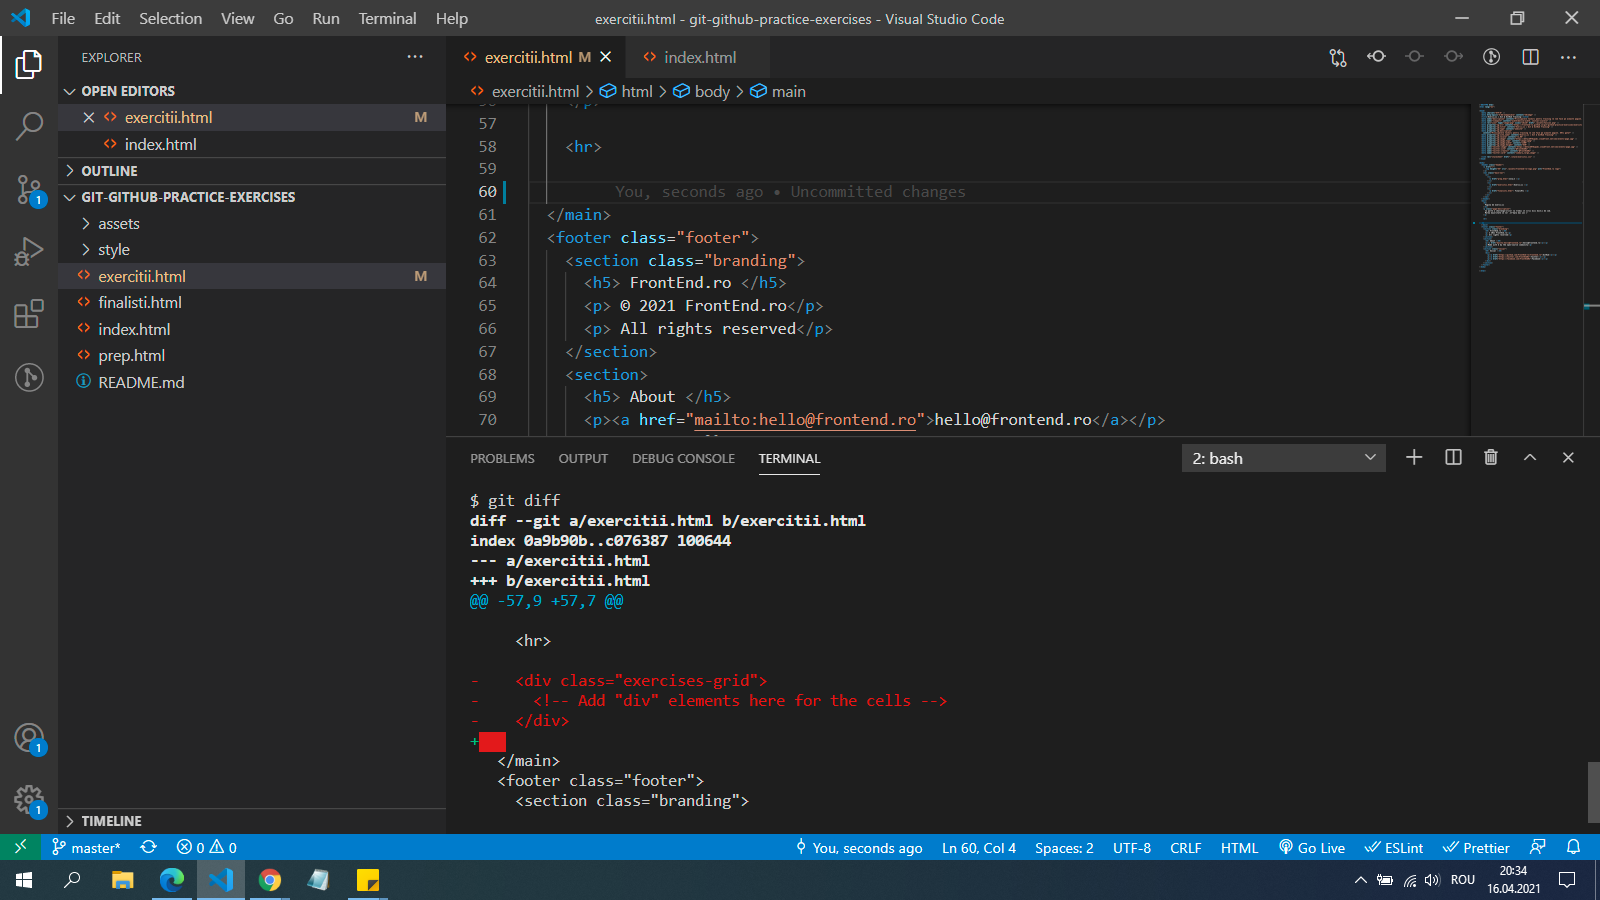Open README.md from the explorer
Image resolution: width=1600 pixels, height=900 pixels.
pyautogui.click(x=141, y=382)
